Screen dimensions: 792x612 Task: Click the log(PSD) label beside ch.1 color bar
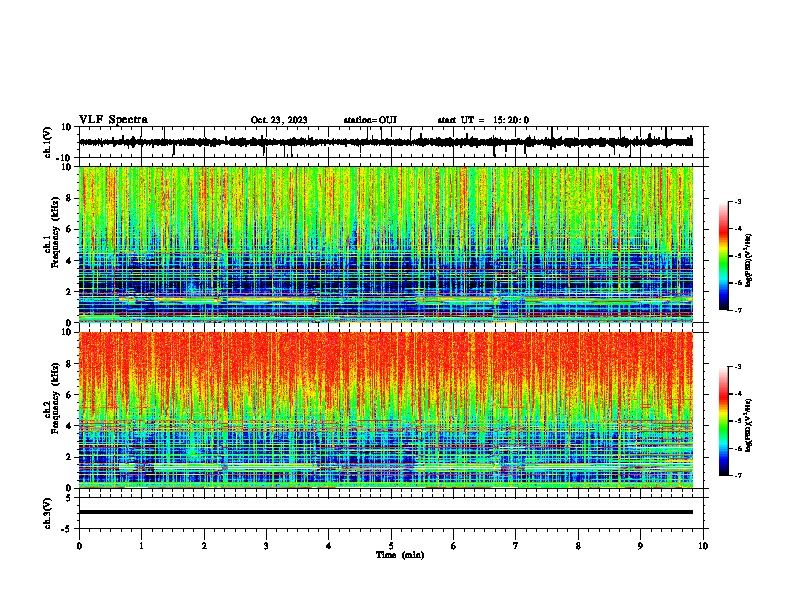tap(749, 260)
